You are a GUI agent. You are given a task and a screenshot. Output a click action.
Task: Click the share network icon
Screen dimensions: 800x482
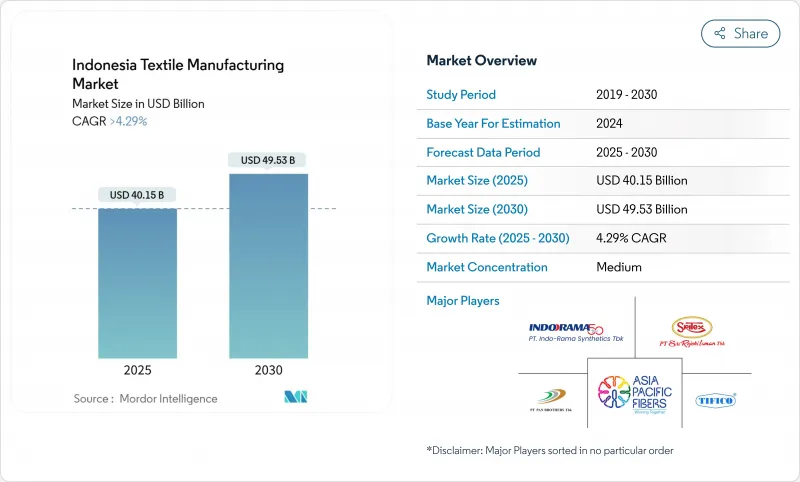click(x=719, y=33)
